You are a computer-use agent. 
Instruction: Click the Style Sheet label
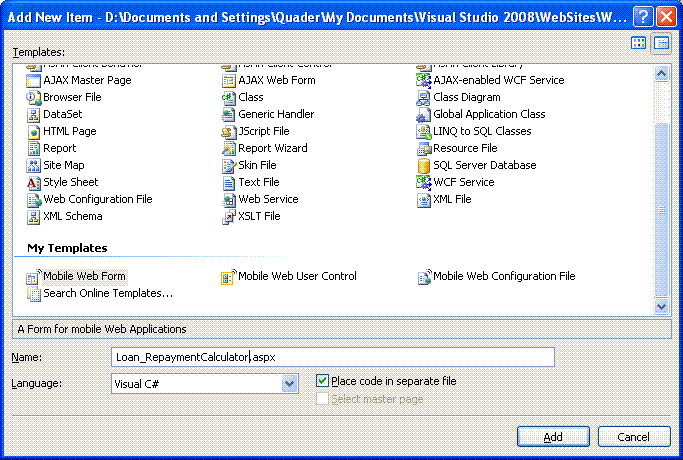coord(71,182)
